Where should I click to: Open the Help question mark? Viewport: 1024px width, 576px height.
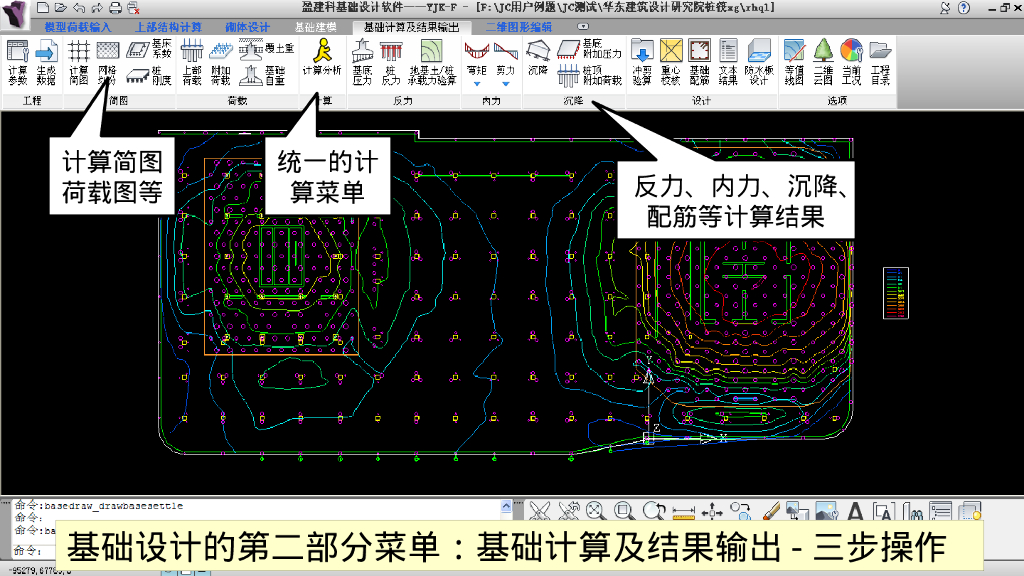[x=963, y=8]
